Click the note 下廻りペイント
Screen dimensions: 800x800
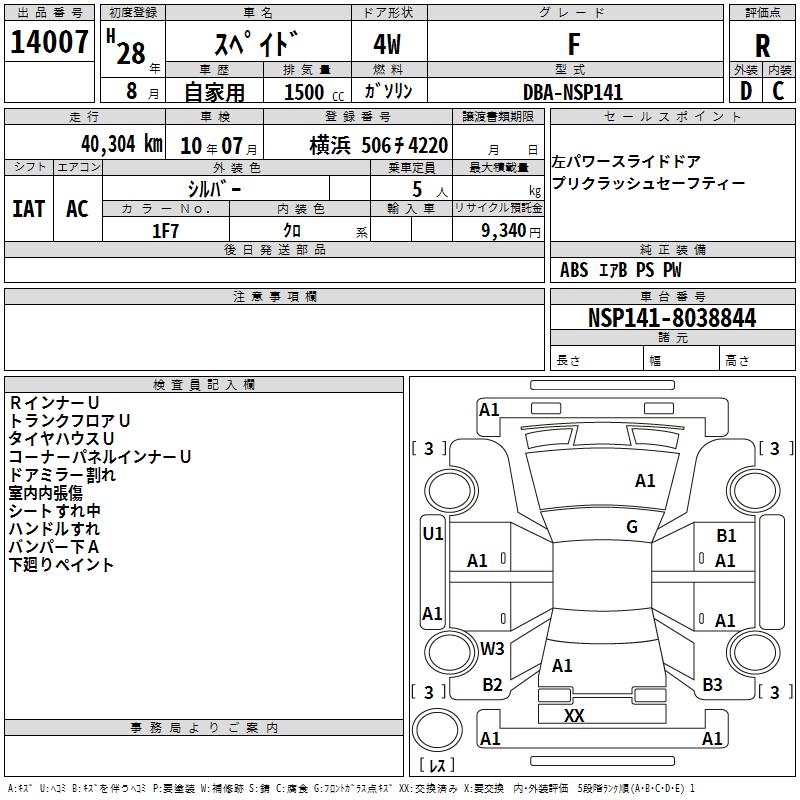pyautogui.click(x=61, y=565)
